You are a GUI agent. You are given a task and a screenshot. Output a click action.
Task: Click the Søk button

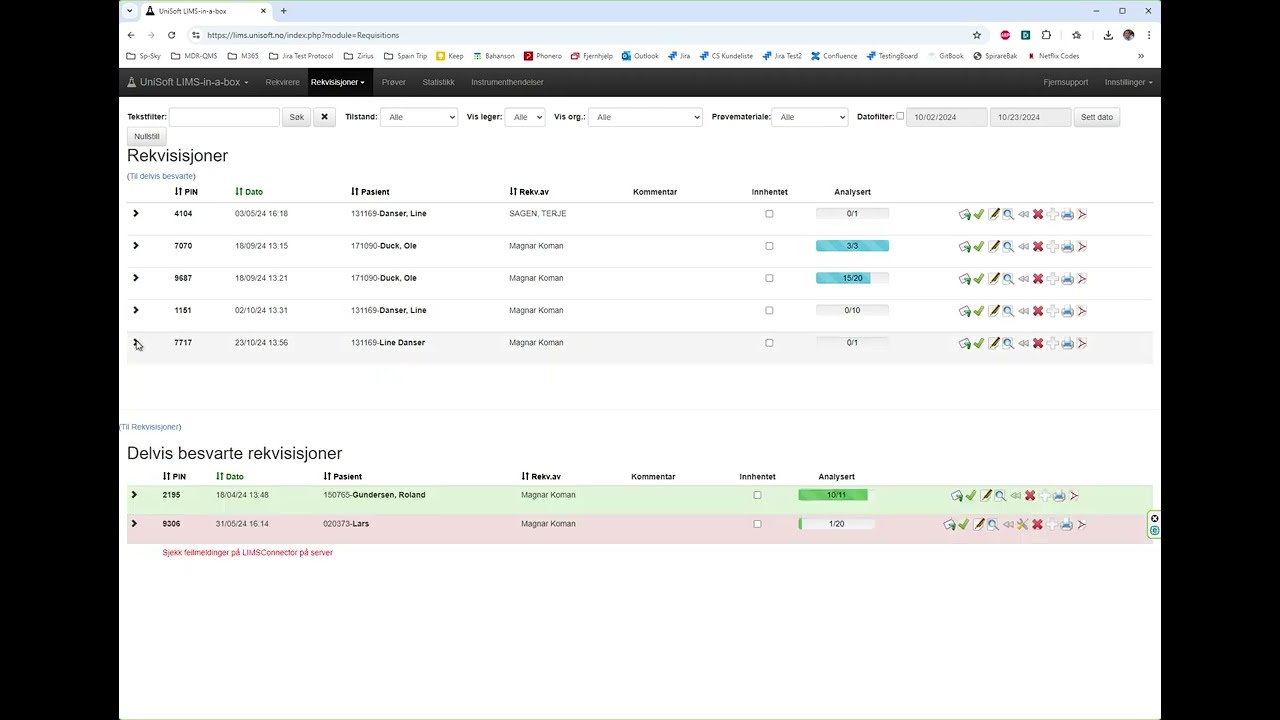(x=296, y=117)
